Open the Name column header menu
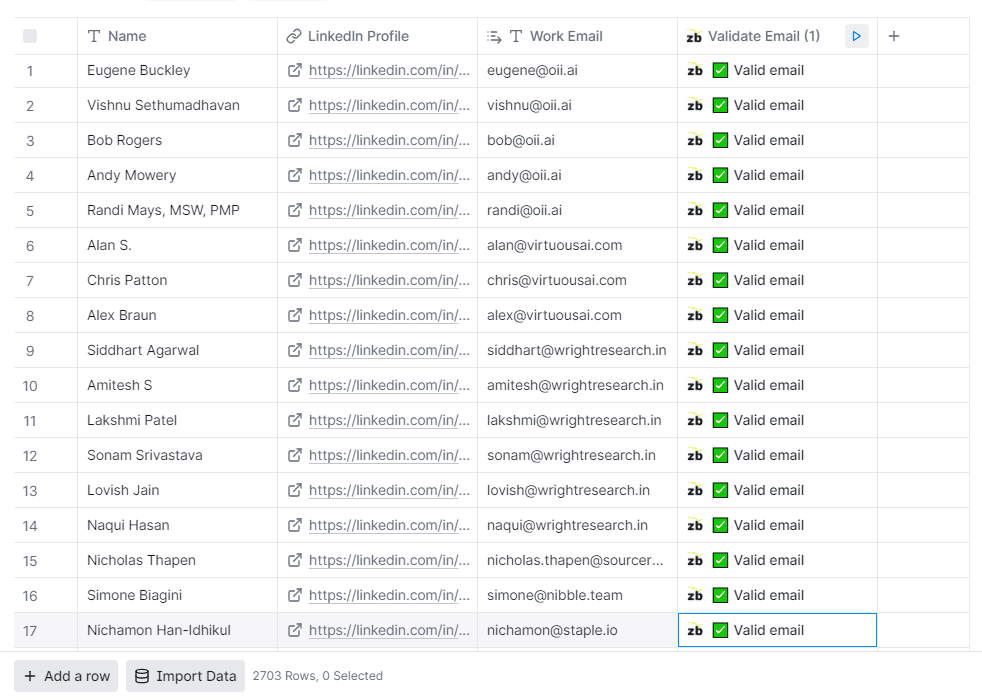 (x=127, y=36)
